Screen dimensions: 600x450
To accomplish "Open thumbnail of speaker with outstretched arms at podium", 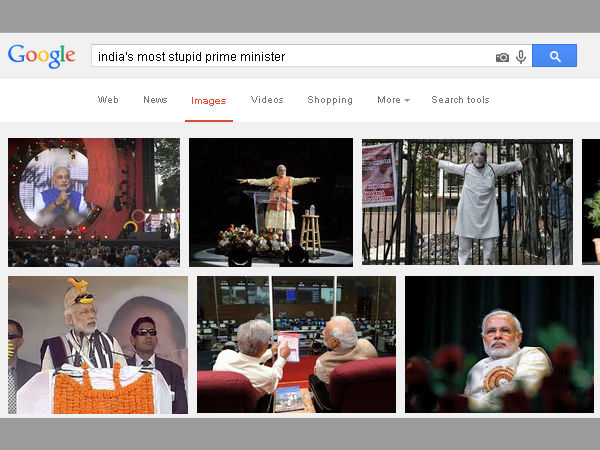I will coord(271,202).
